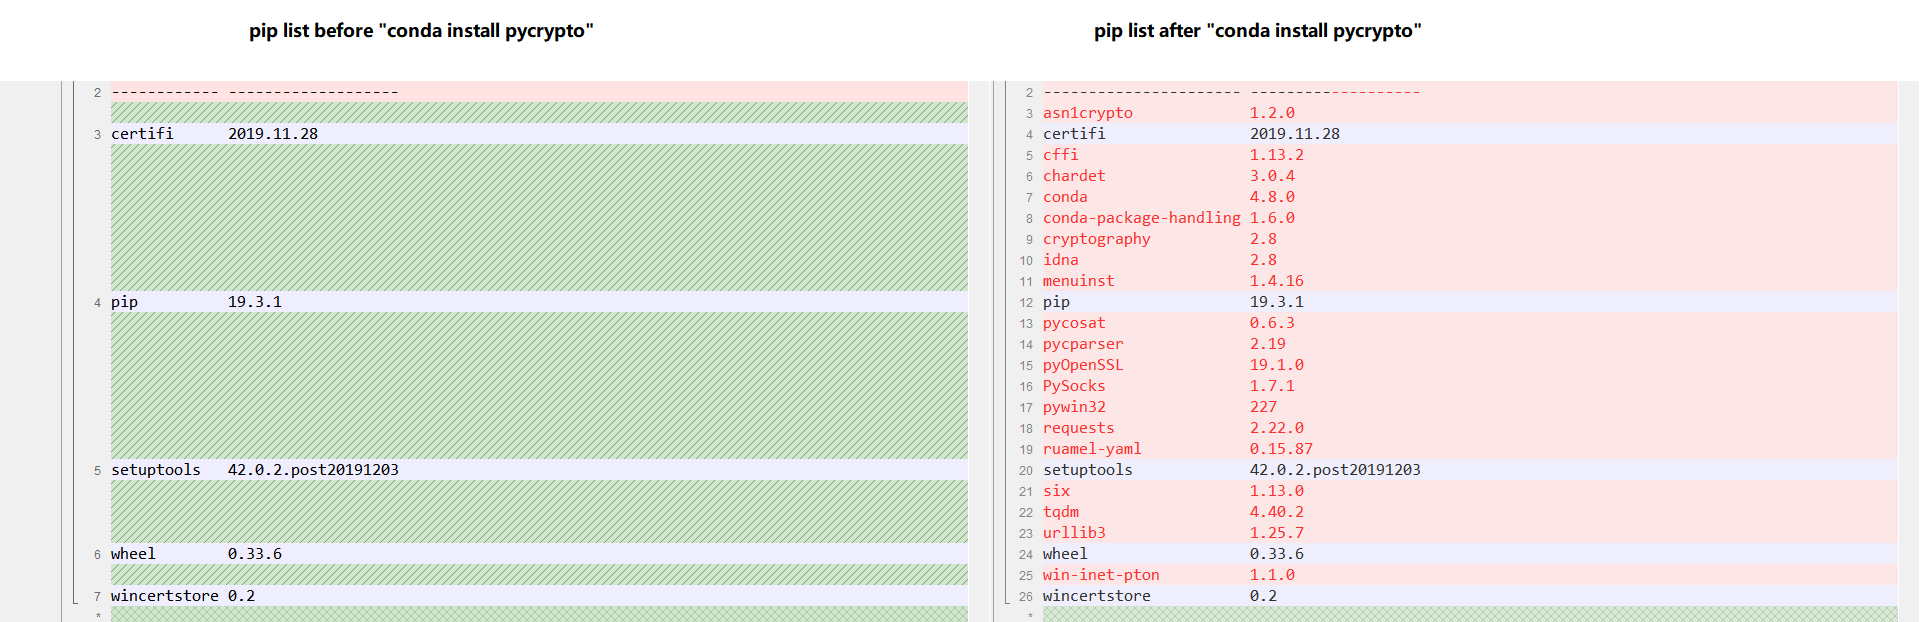Click version '42.0.2.post20191203' in right pane

[1335, 470]
